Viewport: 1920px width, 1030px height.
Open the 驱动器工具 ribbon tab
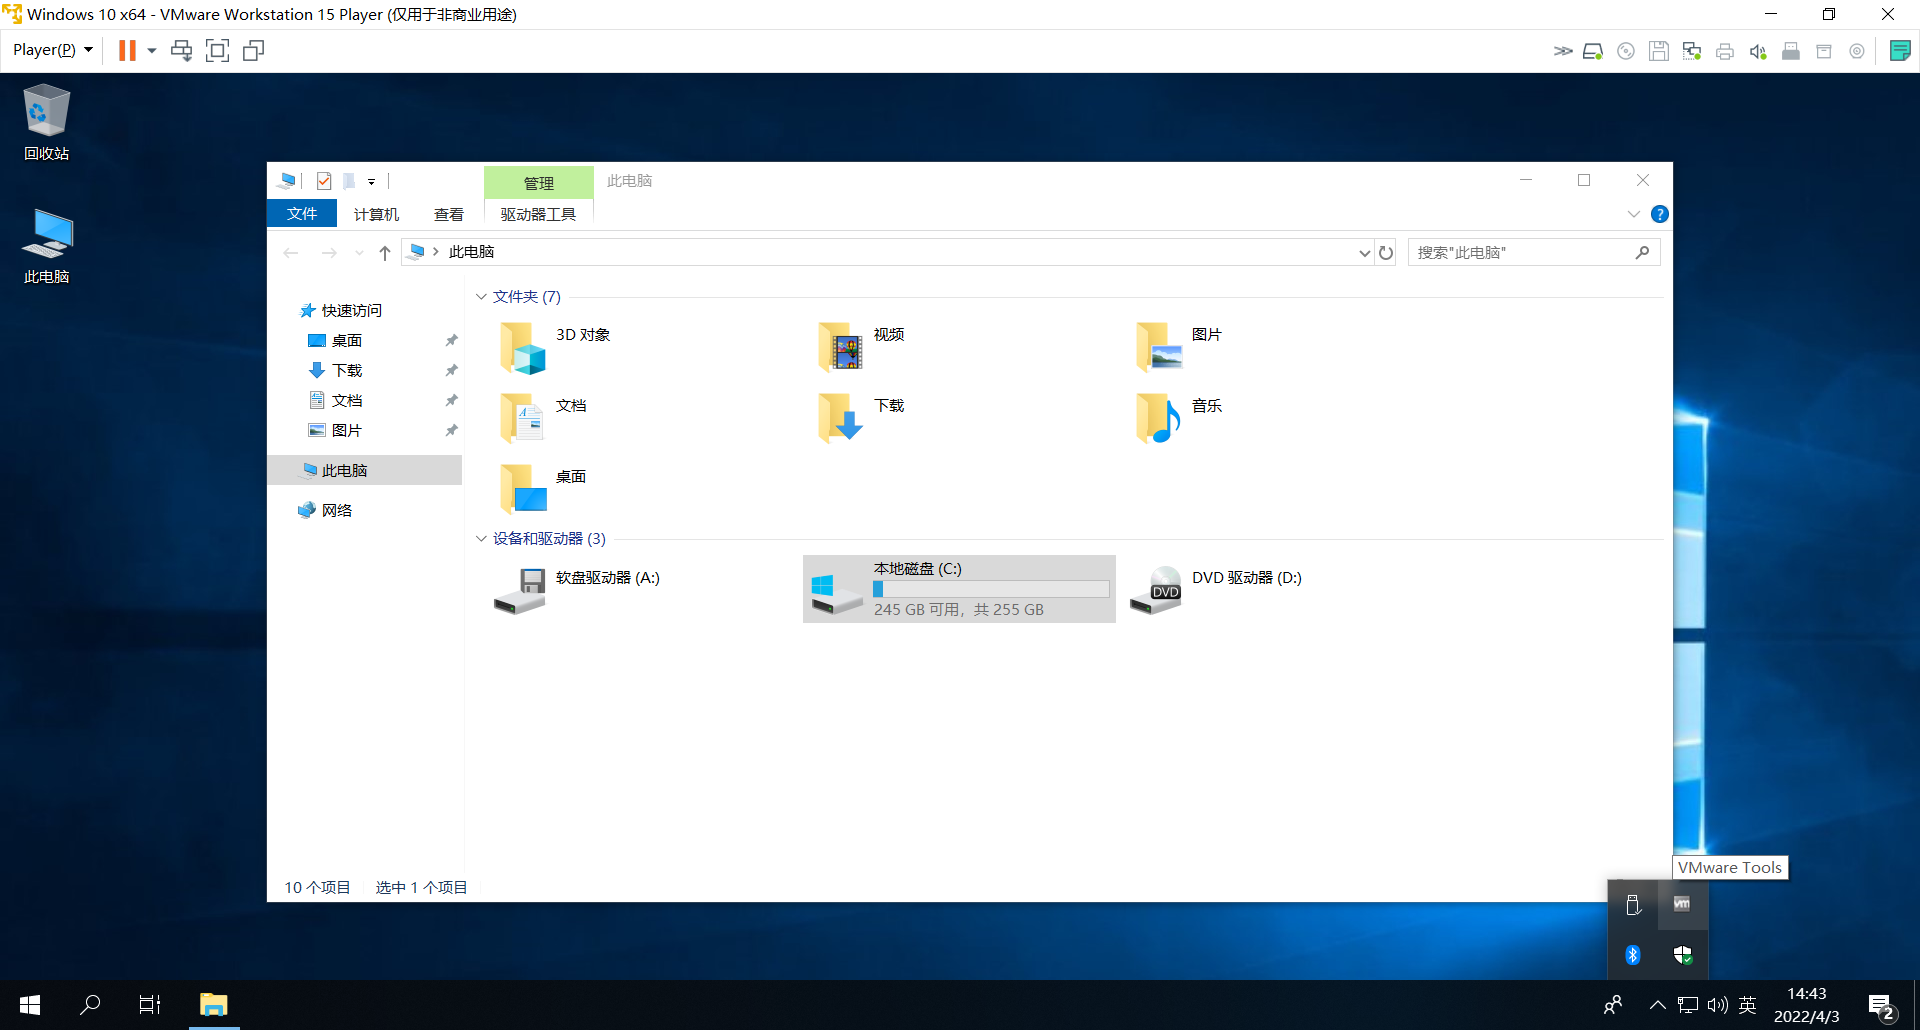(538, 214)
